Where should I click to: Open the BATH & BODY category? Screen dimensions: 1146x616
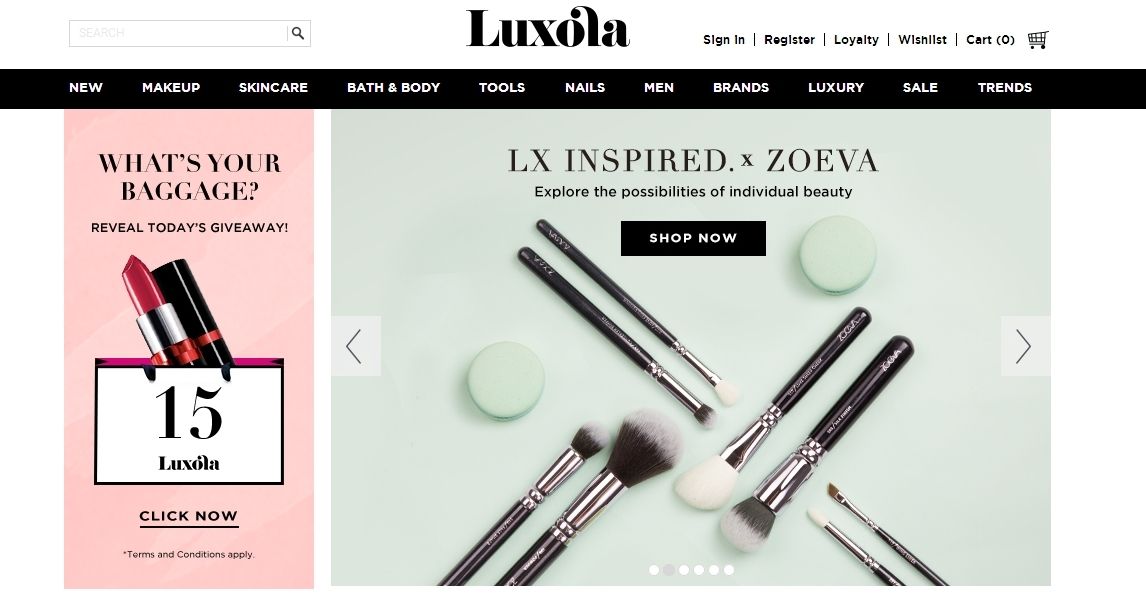[393, 88]
